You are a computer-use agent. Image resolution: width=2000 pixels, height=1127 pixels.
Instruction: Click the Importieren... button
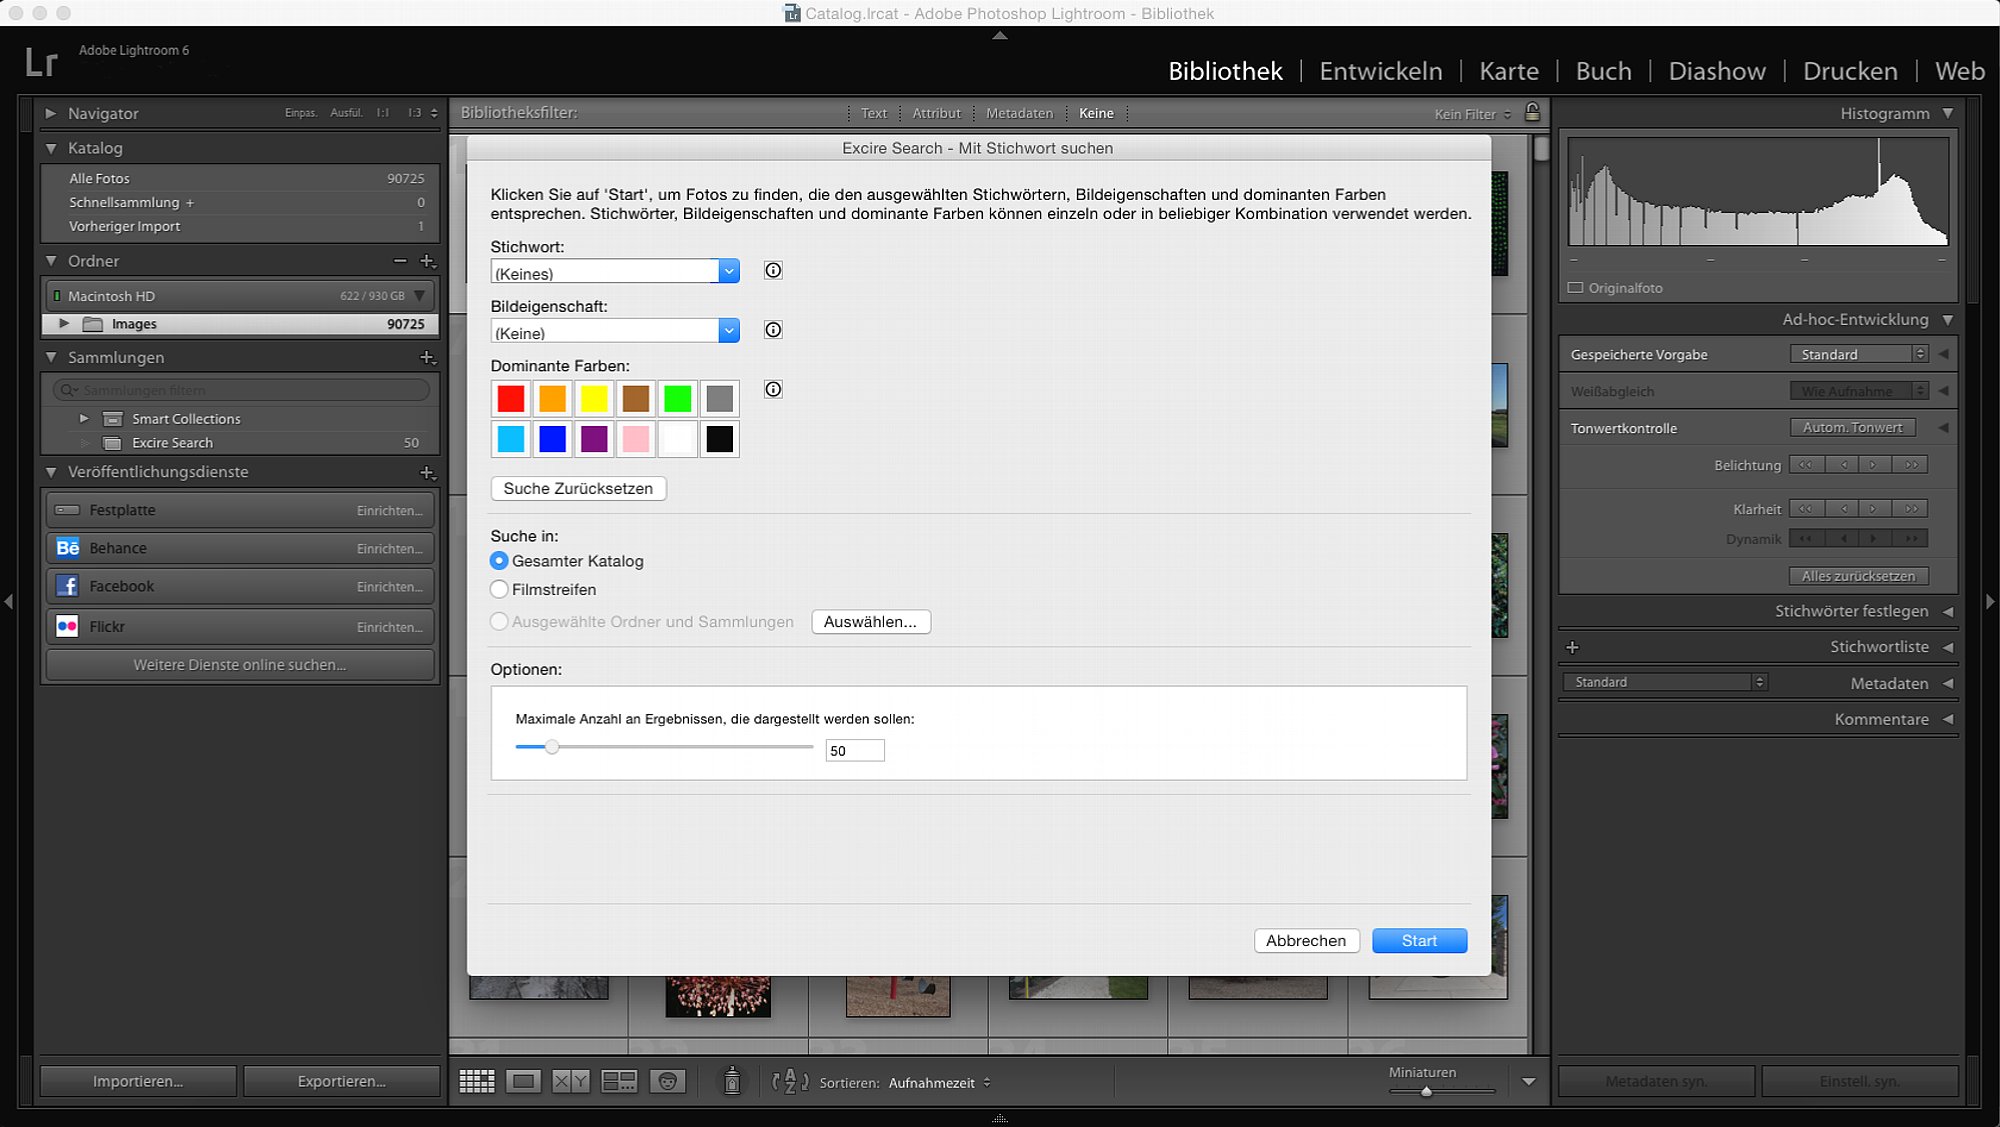(138, 1081)
